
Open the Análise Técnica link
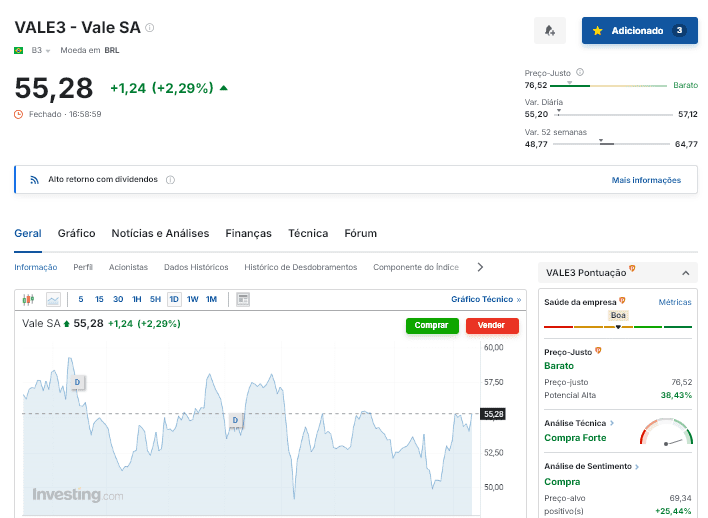click(x=579, y=423)
